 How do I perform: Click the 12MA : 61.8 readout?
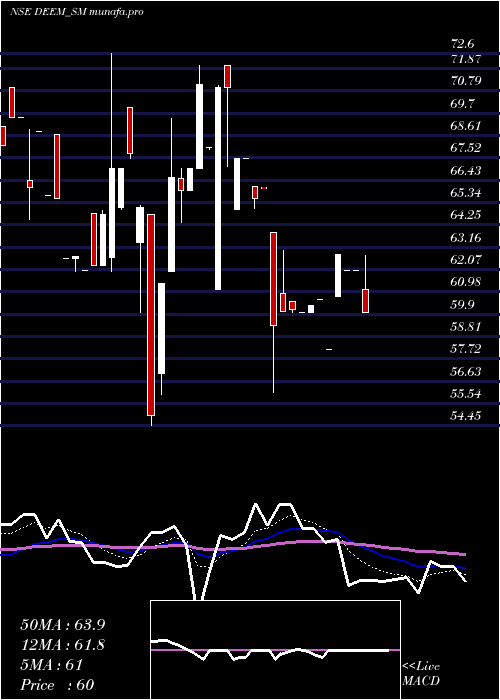62,645
